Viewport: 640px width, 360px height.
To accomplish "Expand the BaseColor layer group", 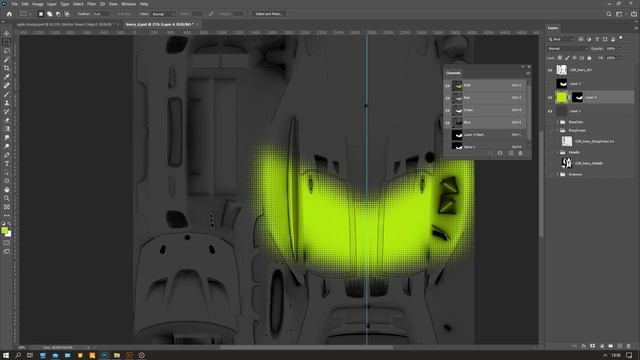I will click(x=557, y=122).
